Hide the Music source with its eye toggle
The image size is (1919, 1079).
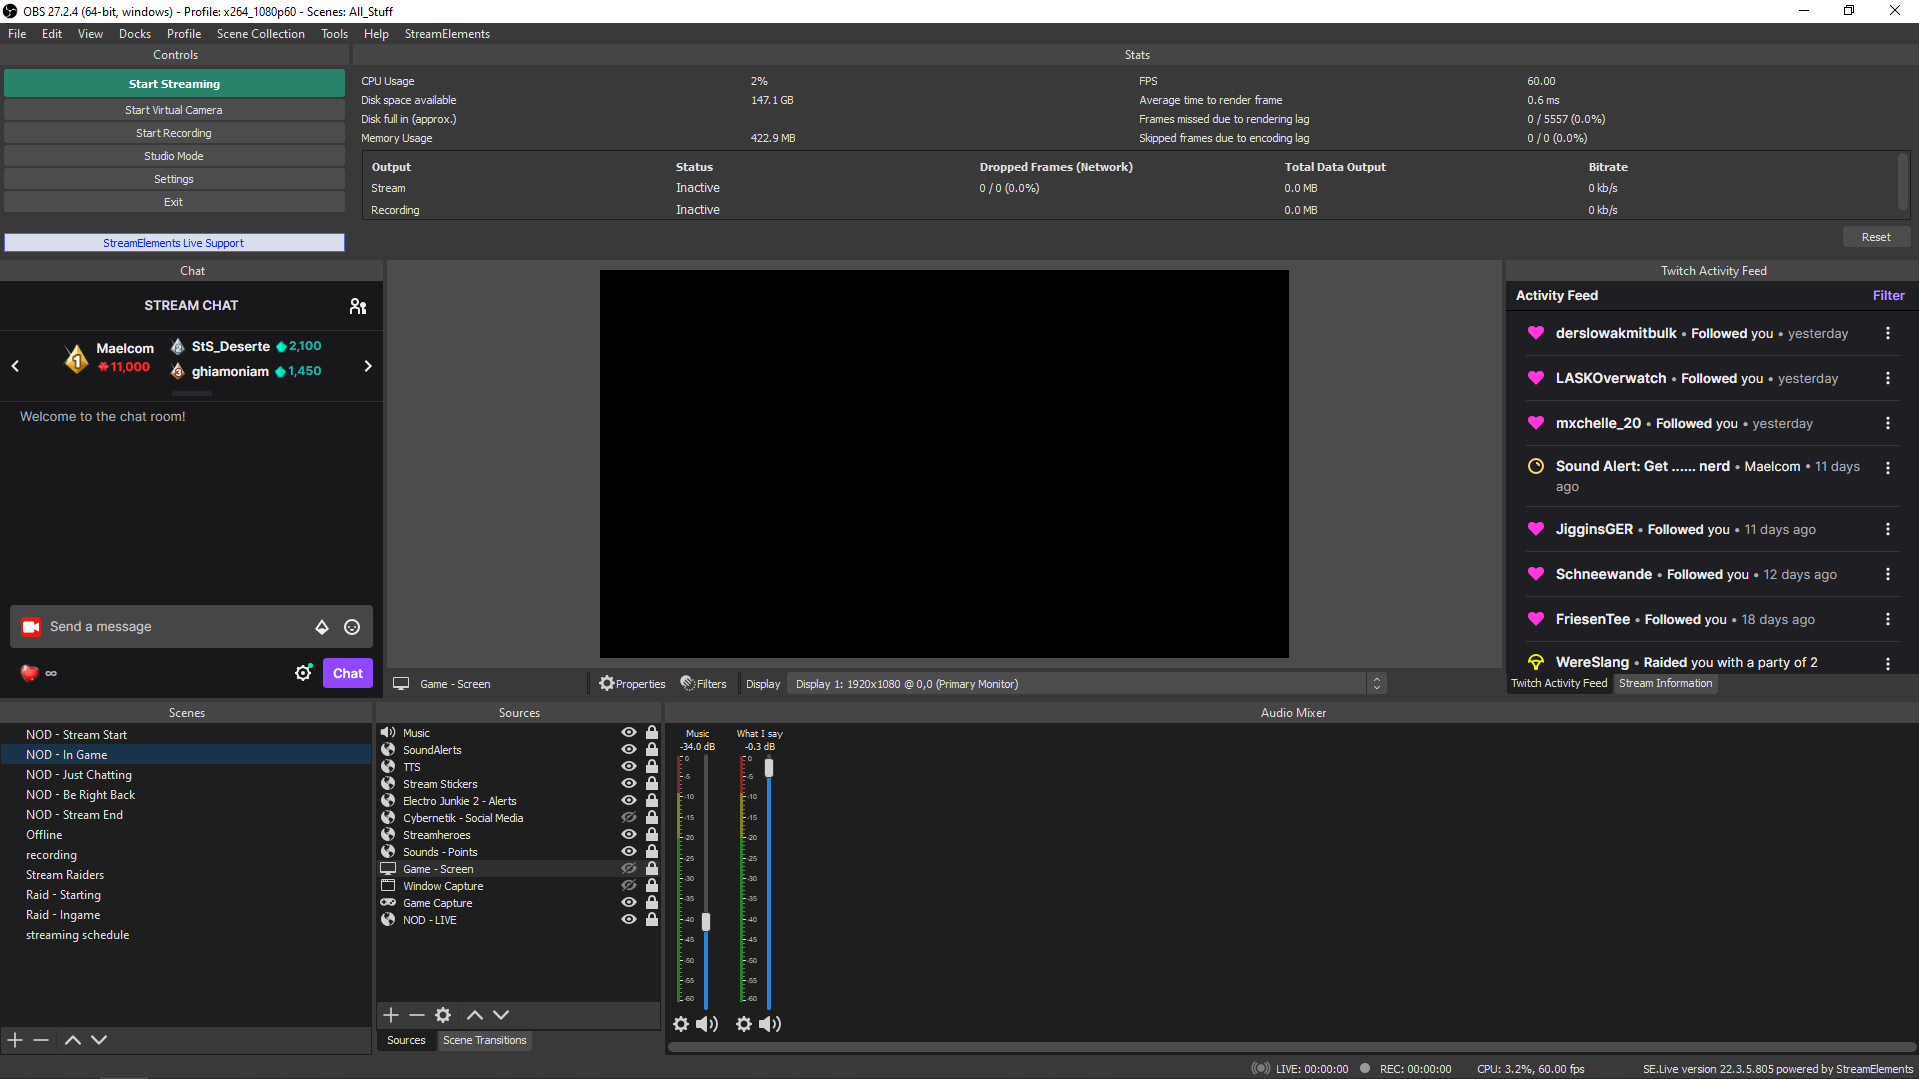(628, 732)
